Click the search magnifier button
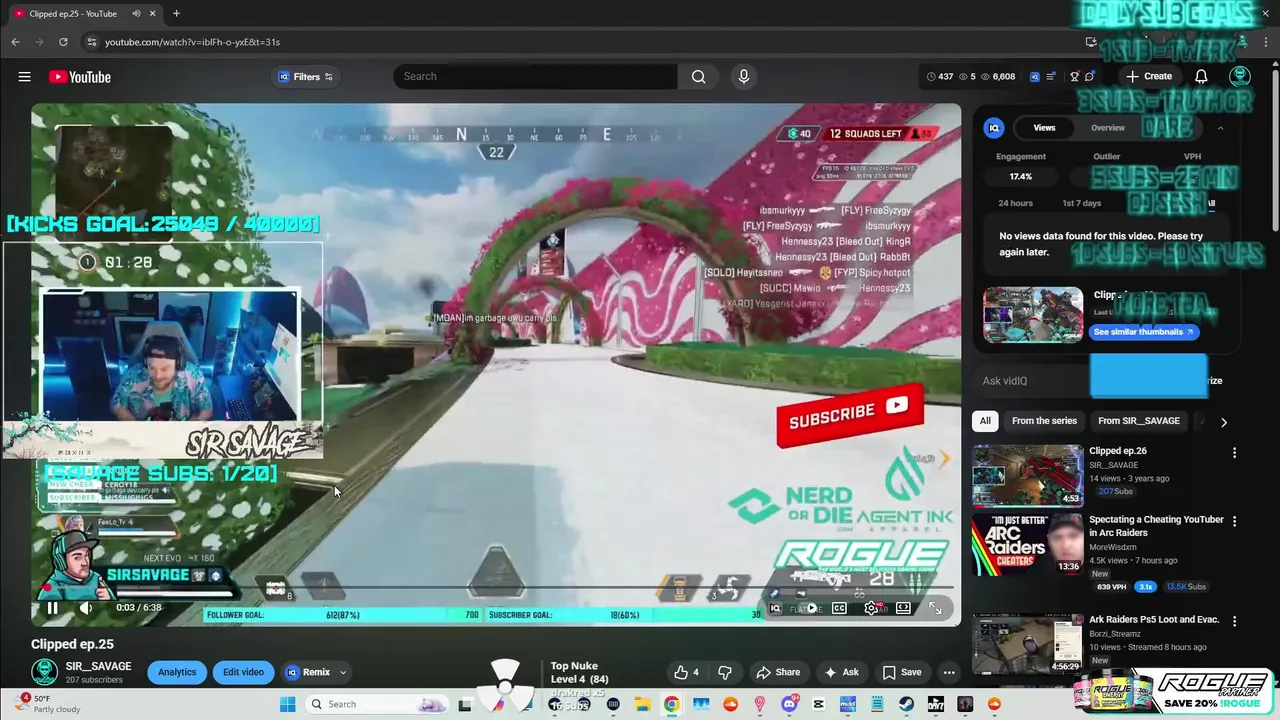The height and width of the screenshot is (720, 1280). click(698, 77)
